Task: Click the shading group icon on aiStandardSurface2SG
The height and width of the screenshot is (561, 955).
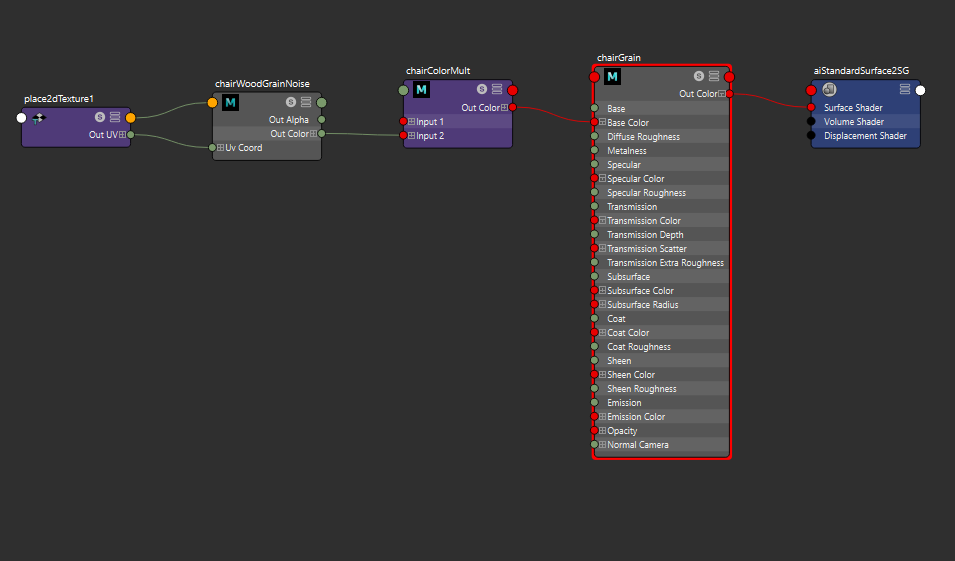Action: (829, 90)
